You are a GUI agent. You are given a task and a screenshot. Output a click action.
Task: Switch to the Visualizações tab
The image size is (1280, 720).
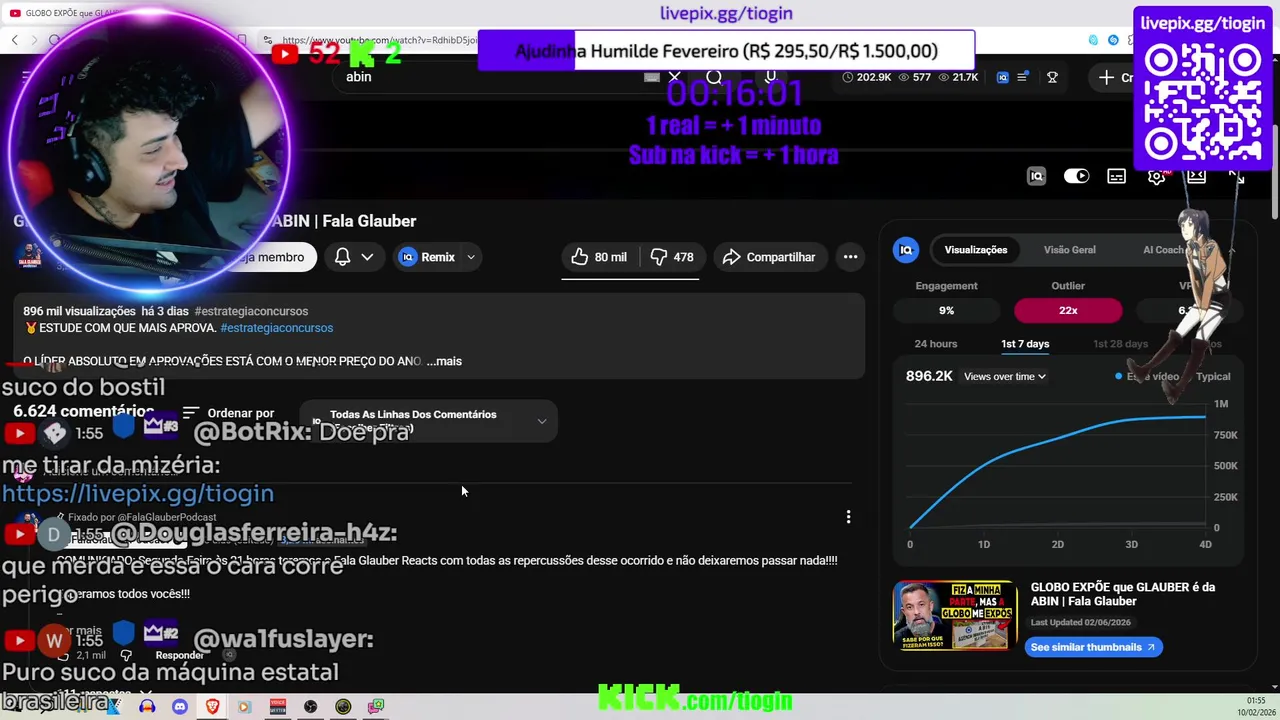click(x=975, y=250)
